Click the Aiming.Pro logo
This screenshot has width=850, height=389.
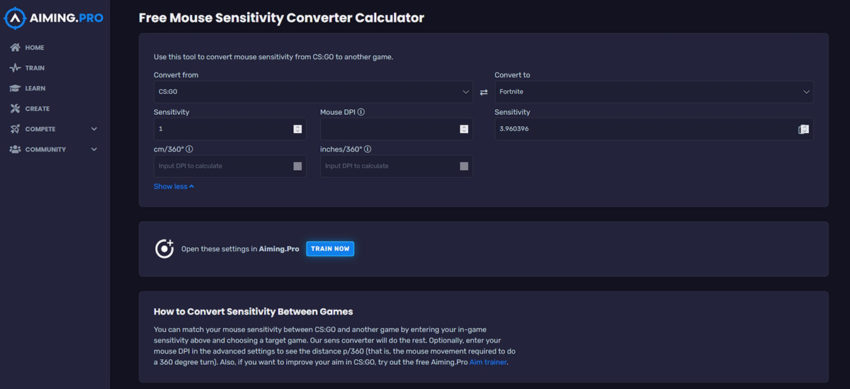click(x=53, y=18)
